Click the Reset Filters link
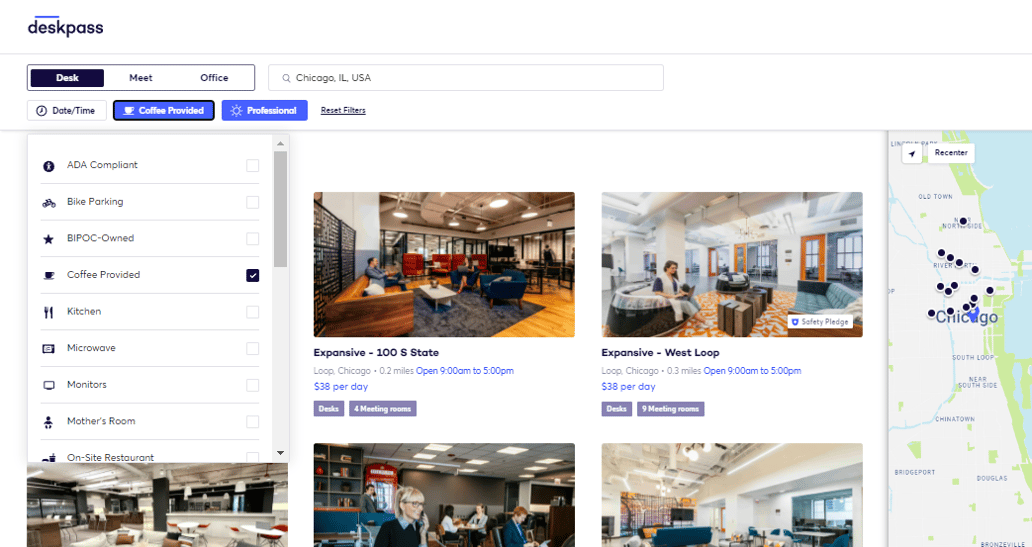Viewport: 1032px width, 547px height. point(343,111)
